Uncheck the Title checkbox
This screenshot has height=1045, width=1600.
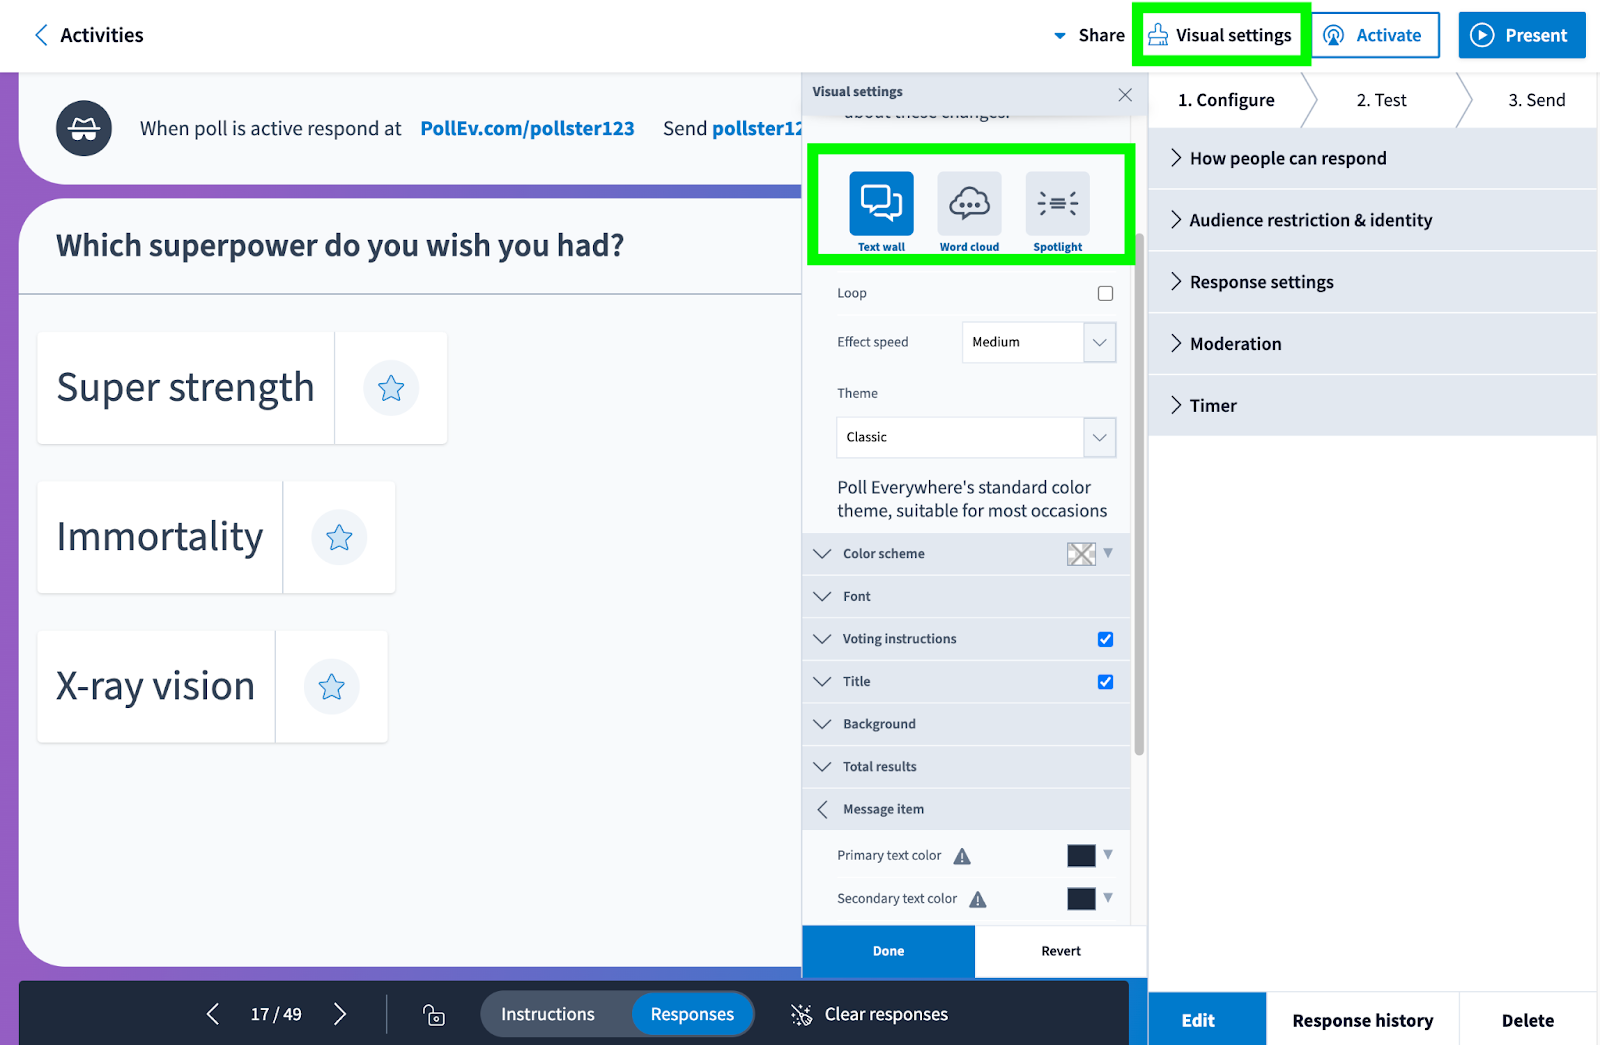click(x=1105, y=682)
